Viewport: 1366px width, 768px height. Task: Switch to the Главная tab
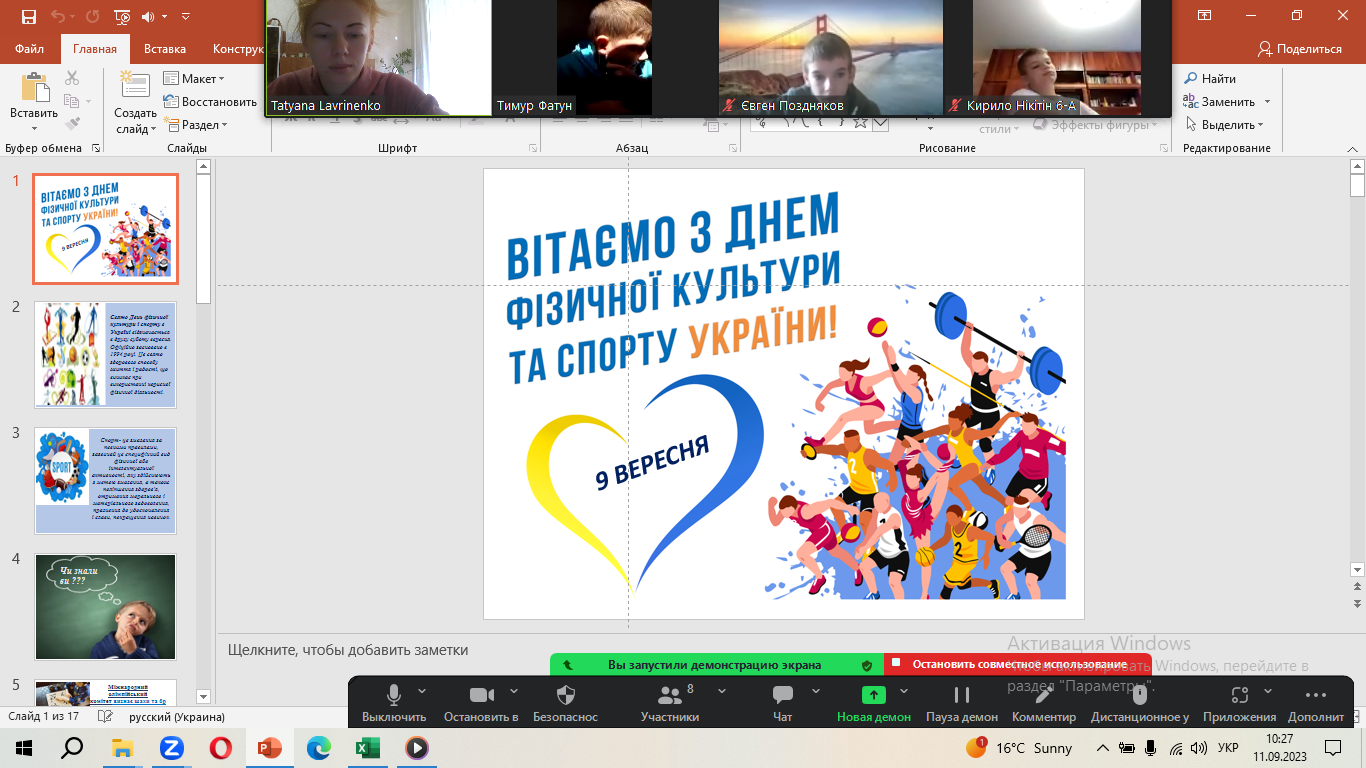pyautogui.click(x=95, y=49)
